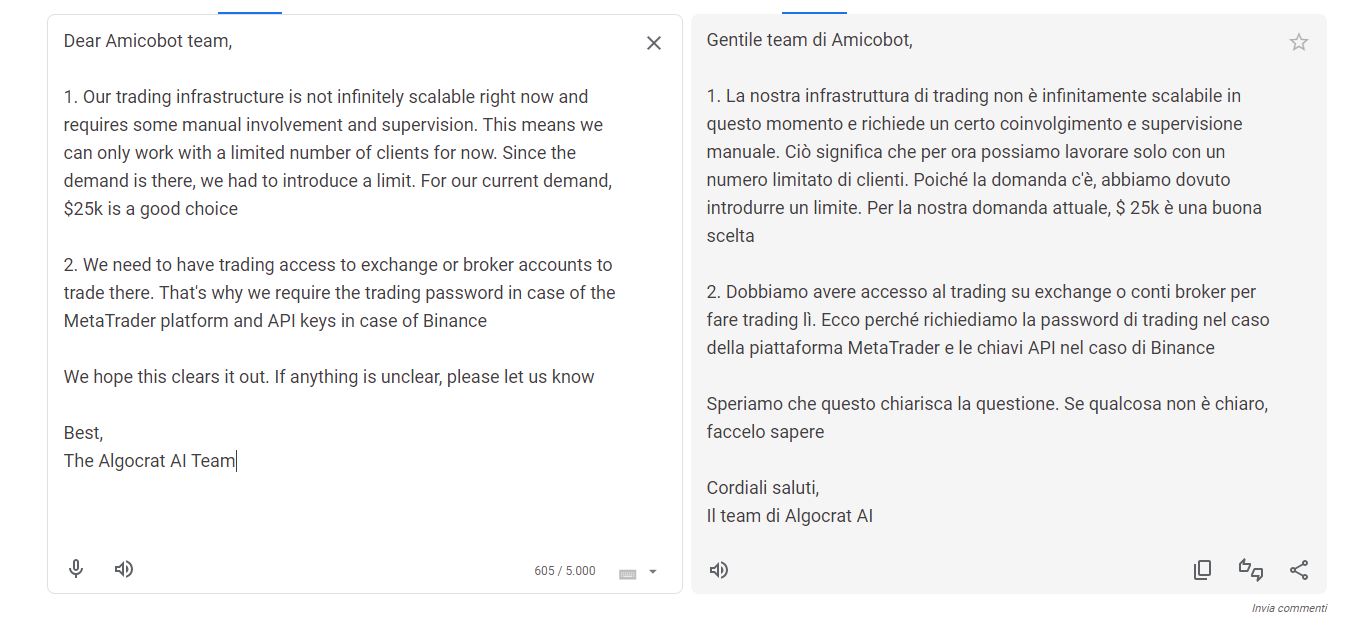The width and height of the screenshot is (1369, 640).
Task: Click the source paragraph mentioning MetaTrader platform
Action: tap(339, 293)
